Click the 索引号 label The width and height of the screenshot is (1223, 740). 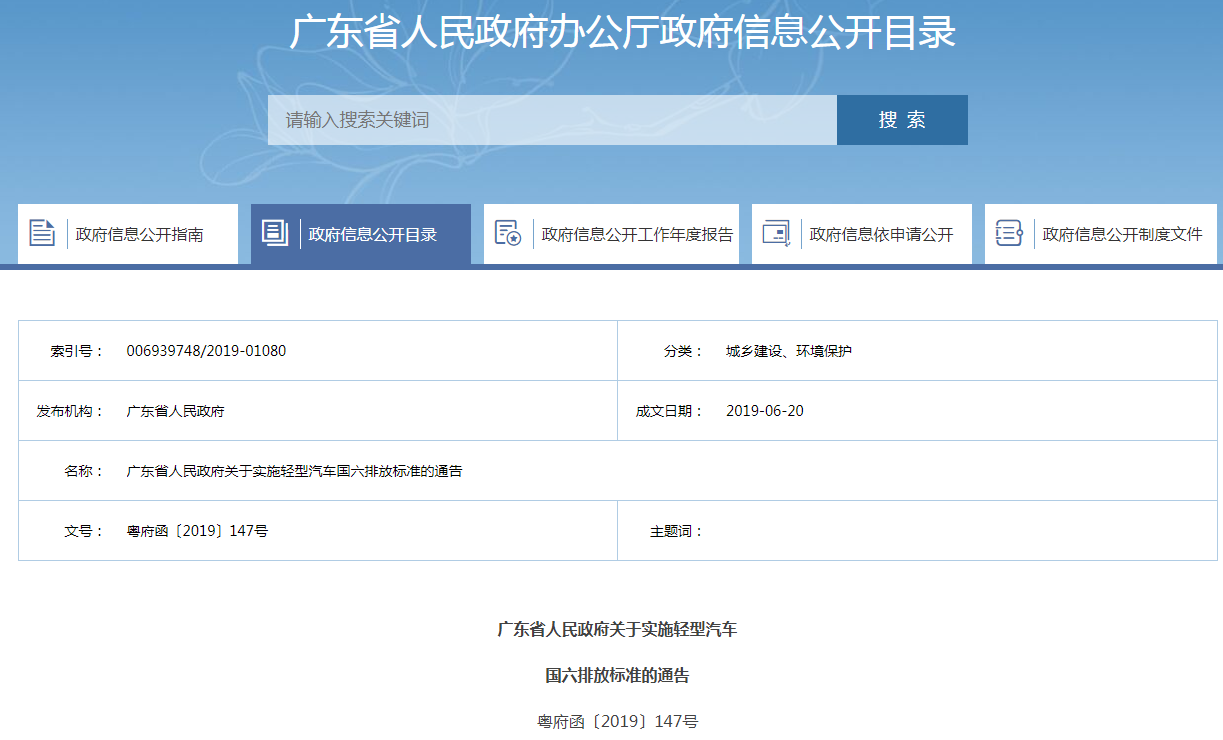coord(77,351)
